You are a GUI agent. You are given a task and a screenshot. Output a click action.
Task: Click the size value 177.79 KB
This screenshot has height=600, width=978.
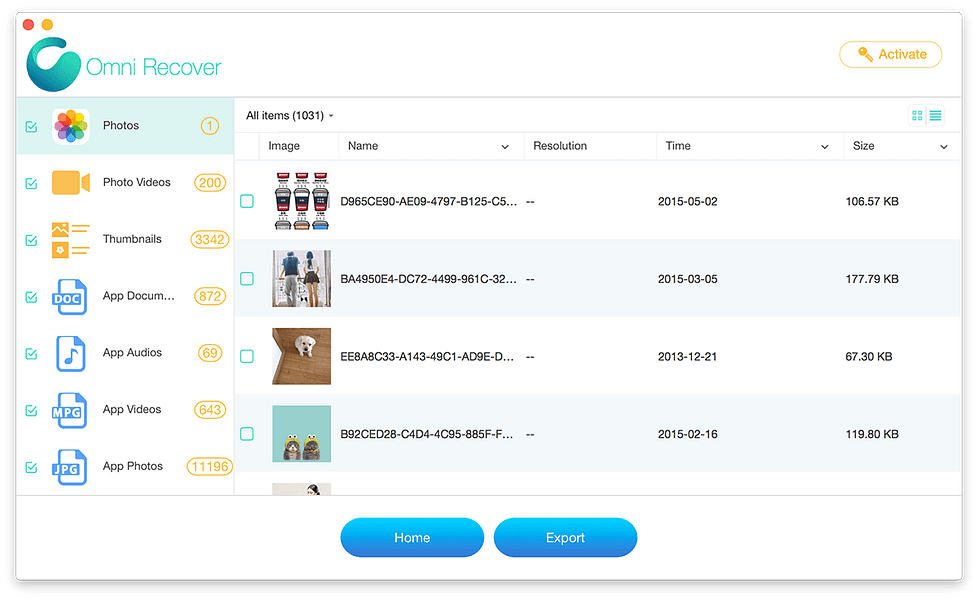[872, 279]
